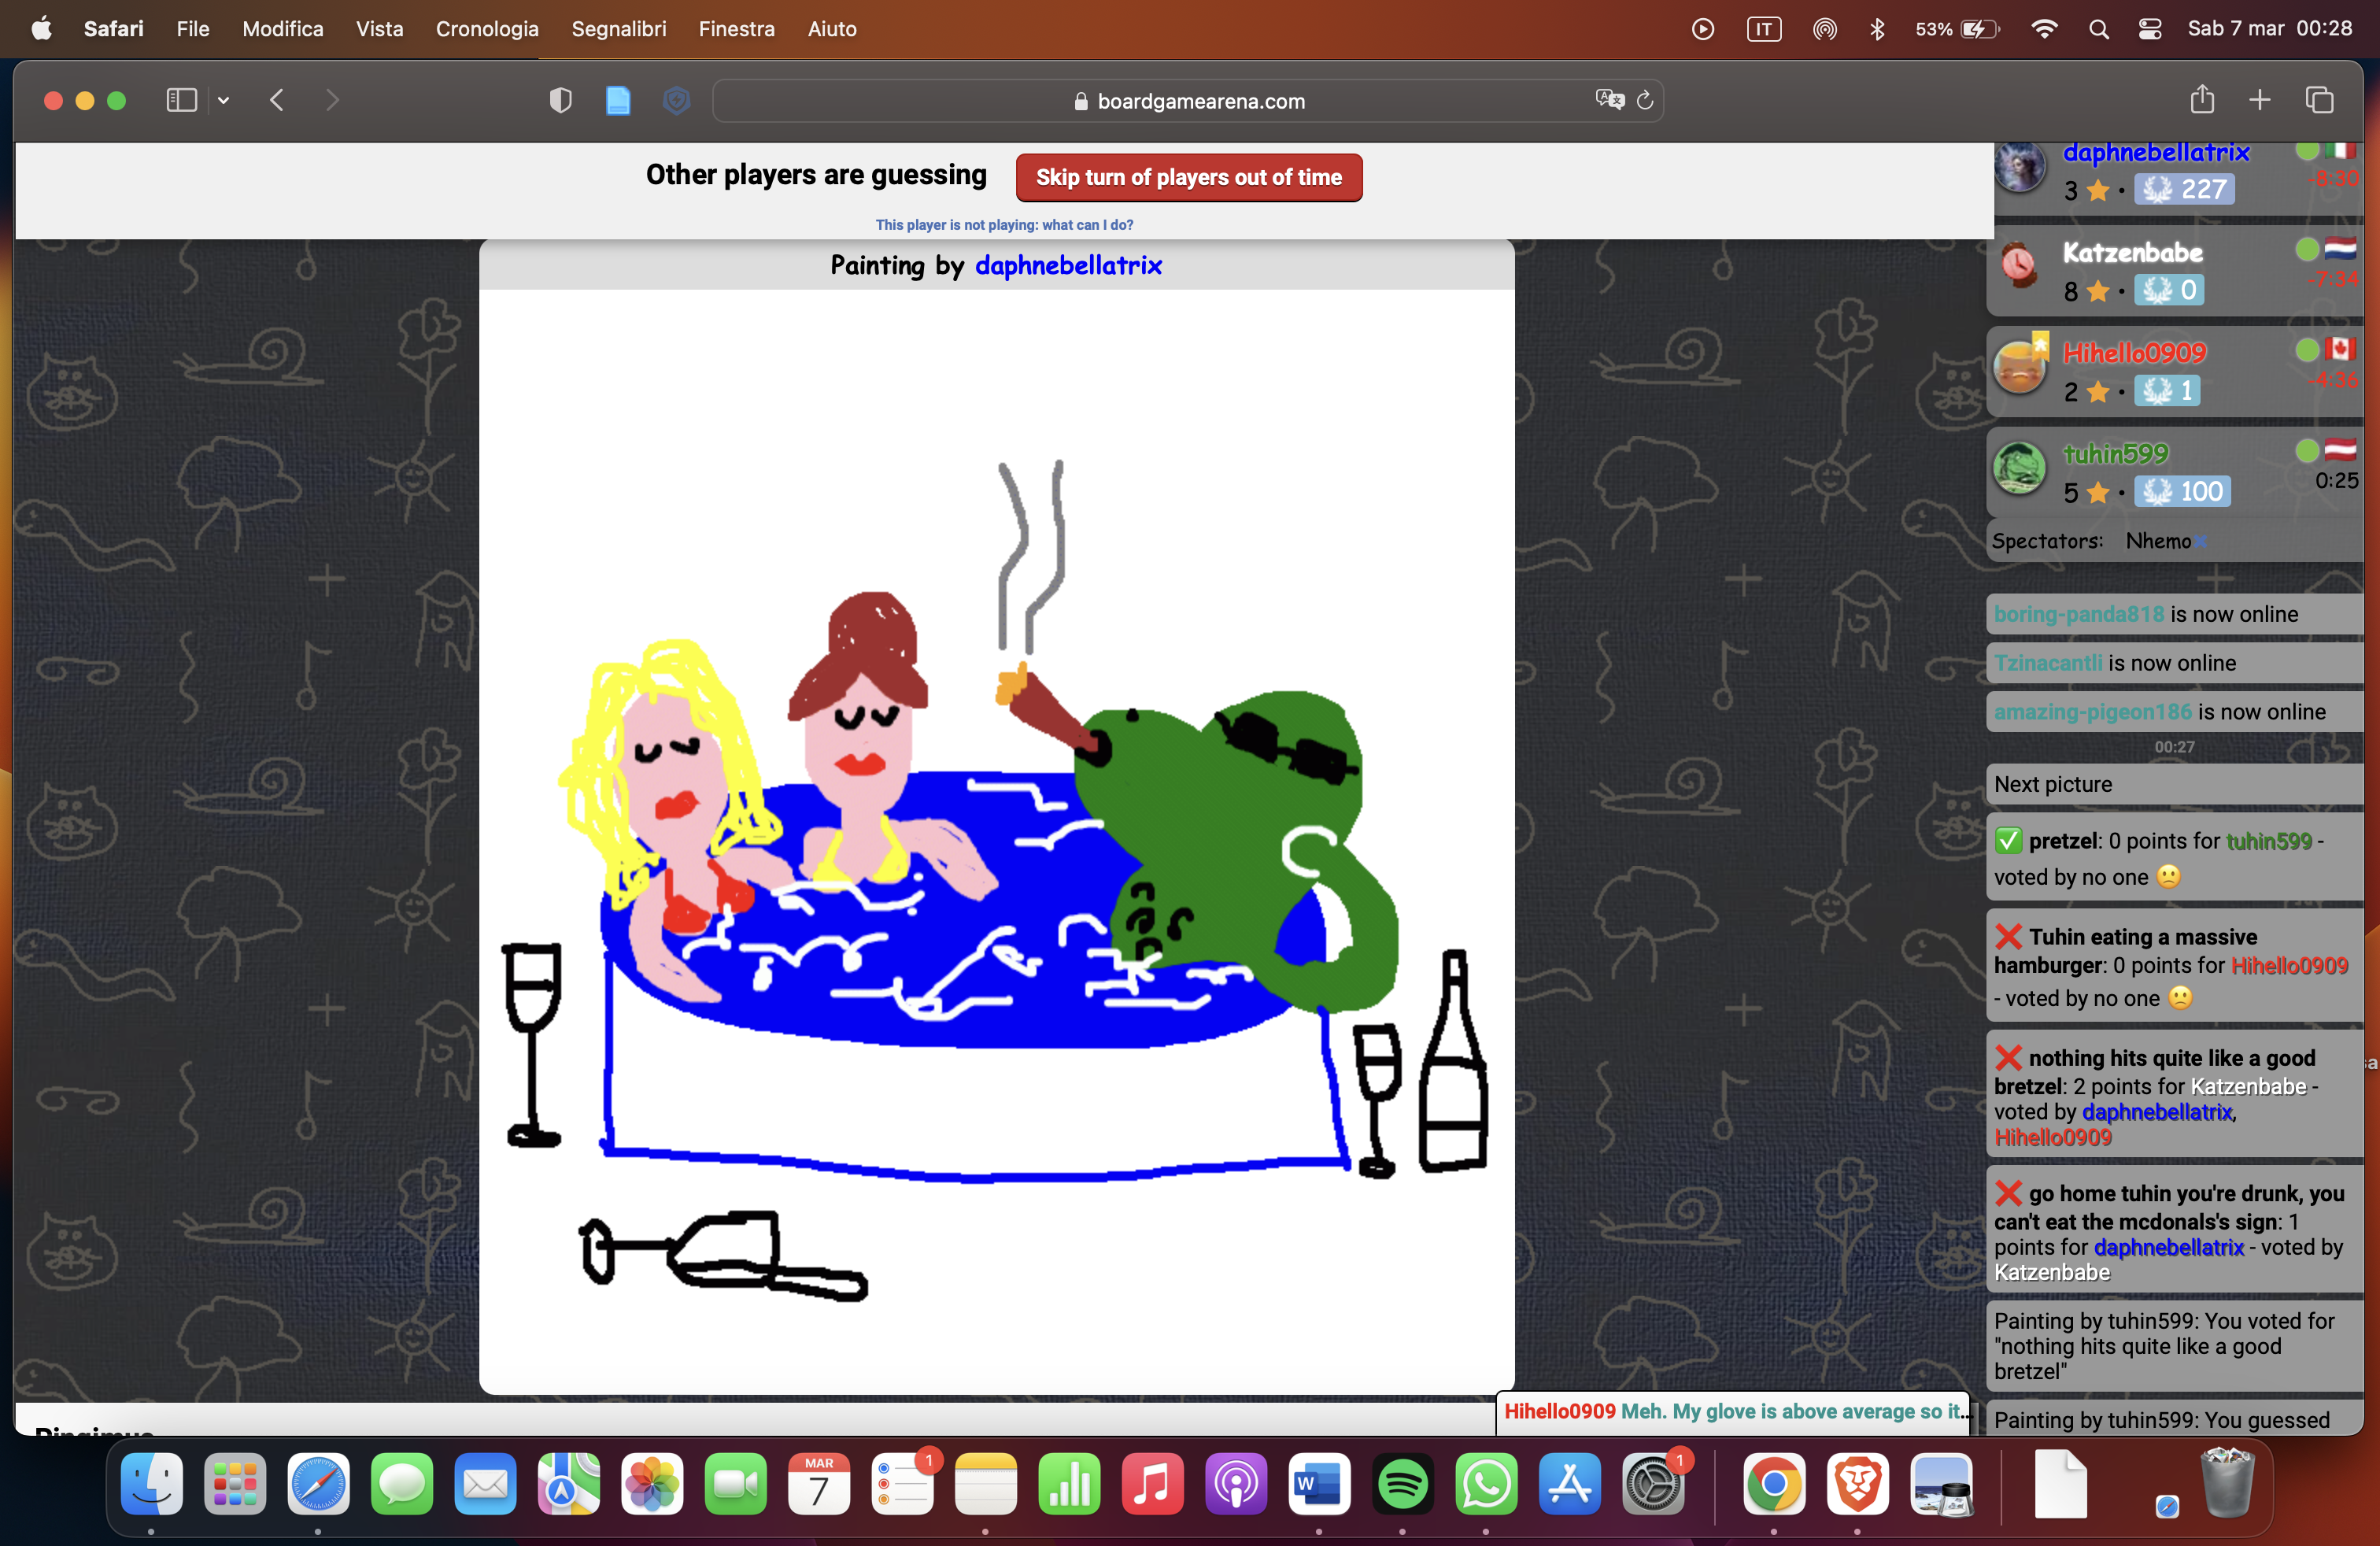2380x1546 pixels.
Task: Toggle the Wi-Fi menu bar icon
Action: (2044, 29)
